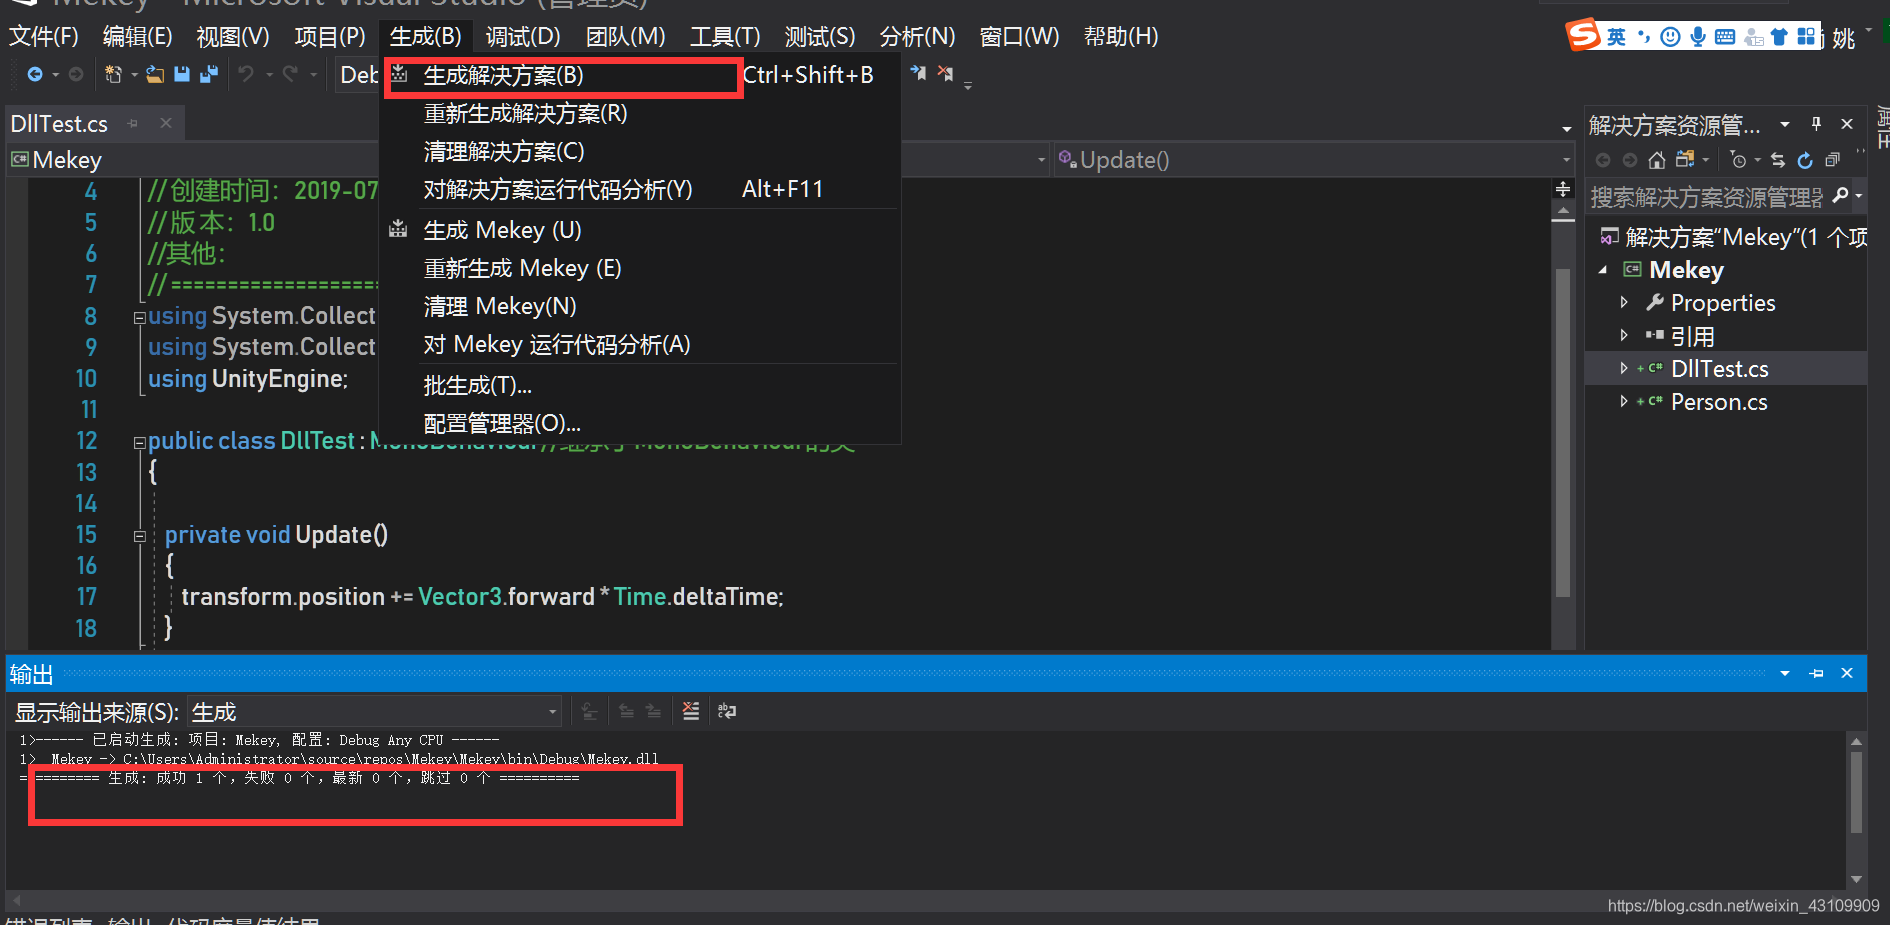
Task: Open 配置管理器(O)... from the menu
Action: point(640,423)
